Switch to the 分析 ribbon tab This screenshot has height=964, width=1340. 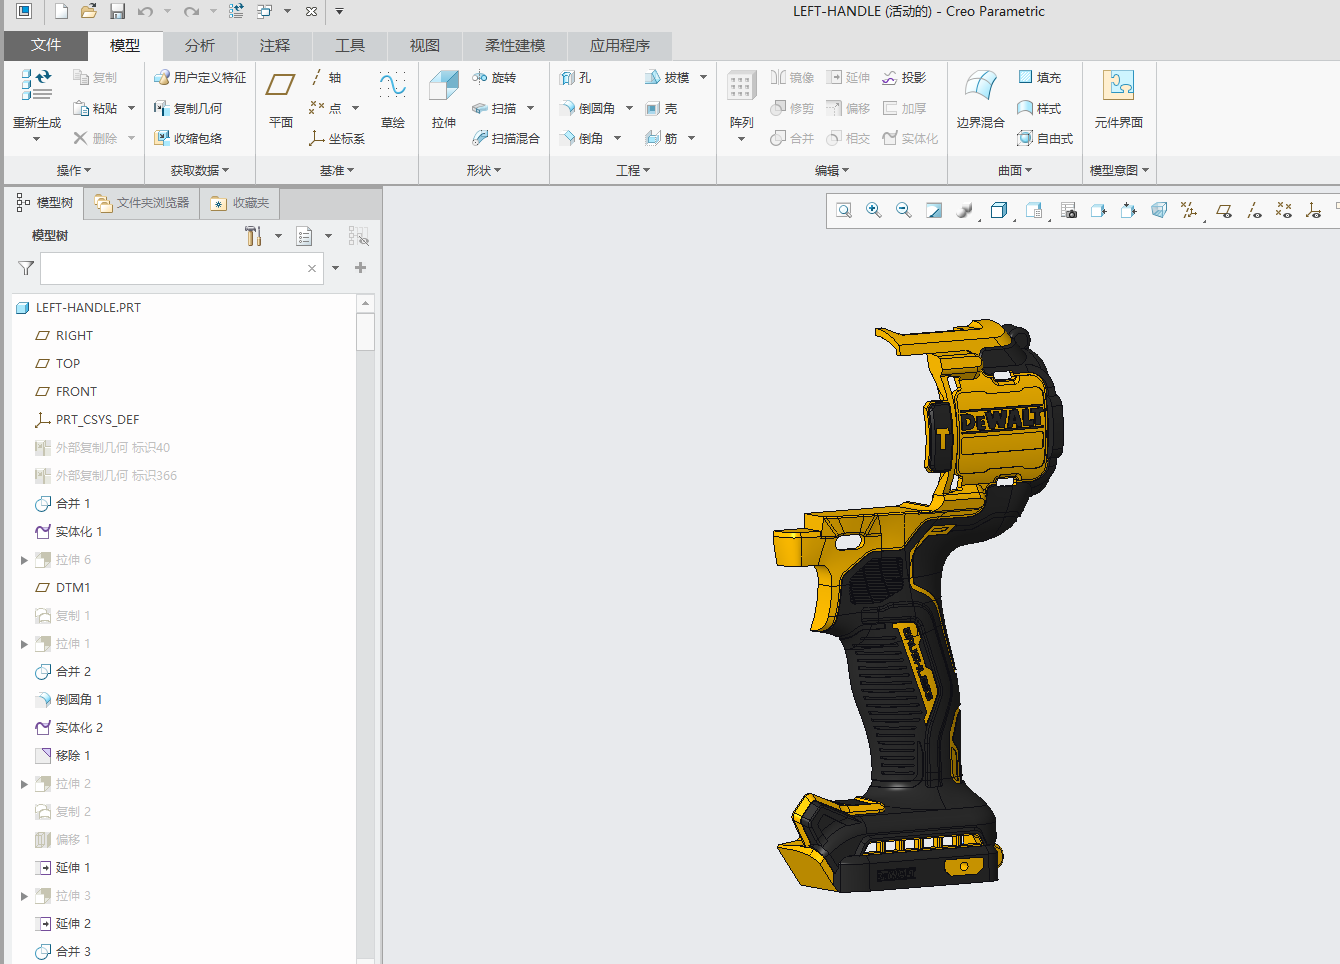click(201, 45)
